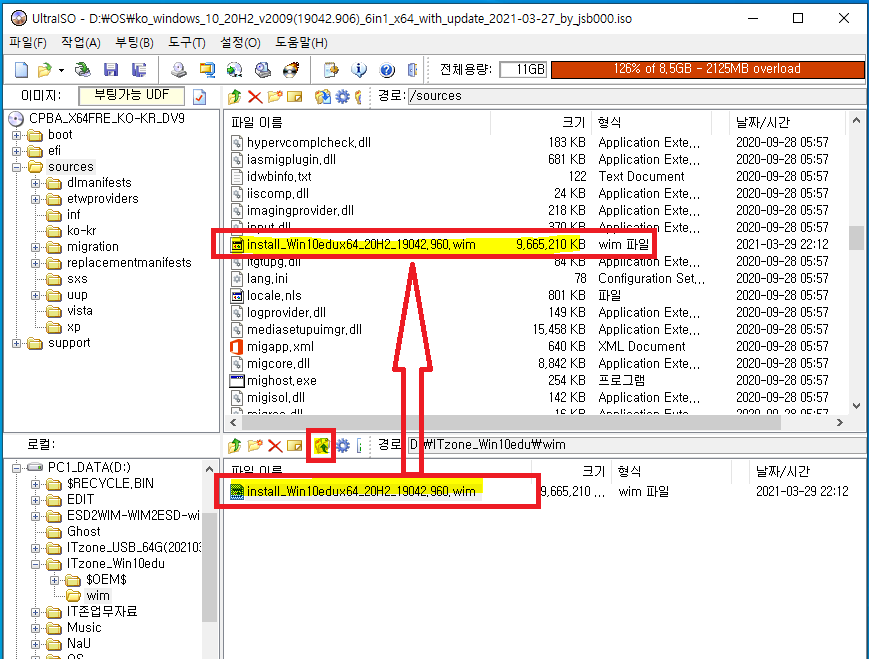The image size is (869, 659).
Task: Make a CD/DVD image from disc
Action: pyautogui.click(x=178, y=70)
